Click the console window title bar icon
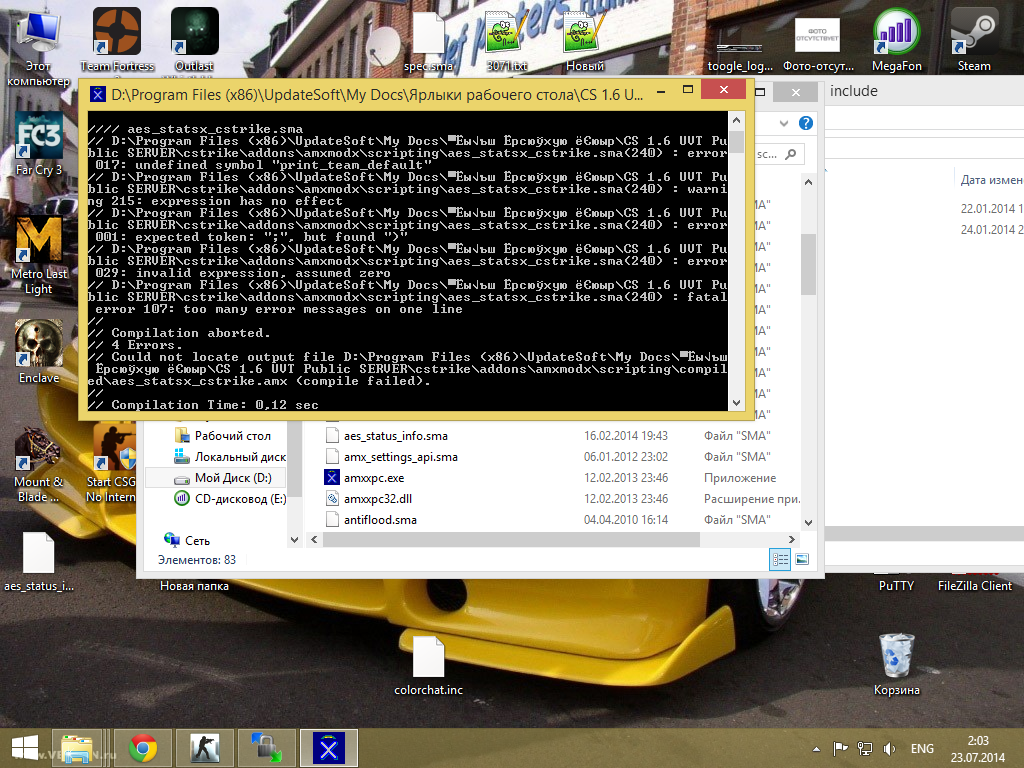The width and height of the screenshot is (1024, 768). tap(97, 95)
